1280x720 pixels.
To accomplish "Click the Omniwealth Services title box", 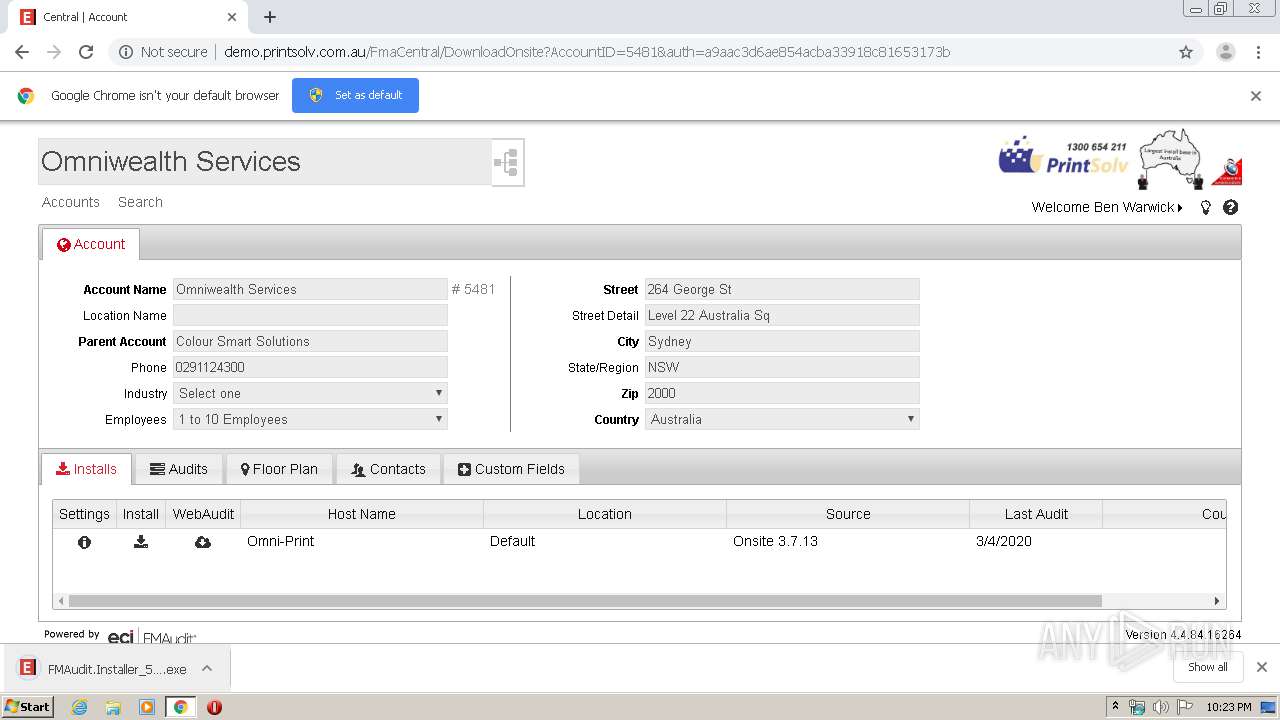I will click(x=265, y=162).
